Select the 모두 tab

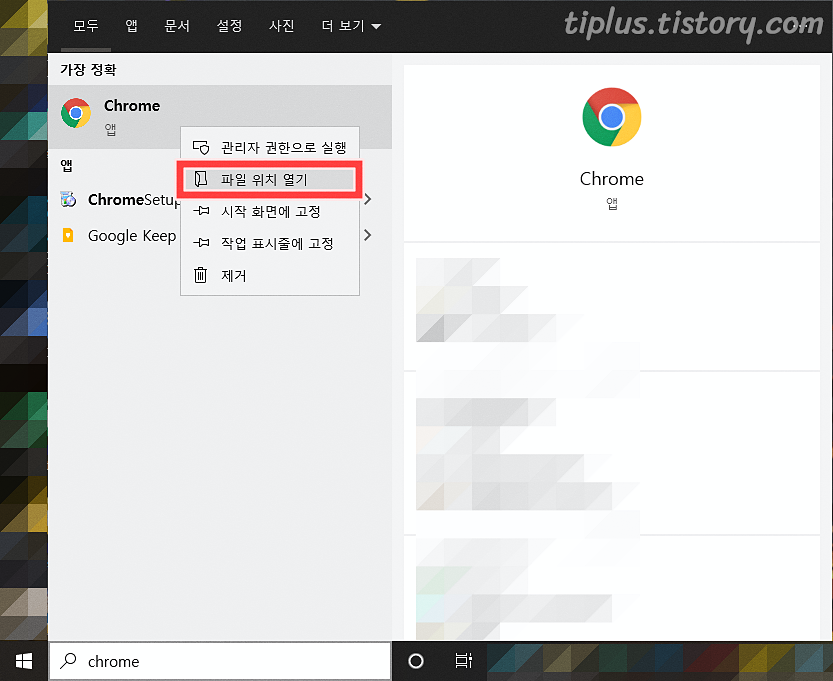pyautogui.click(x=86, y=25)
